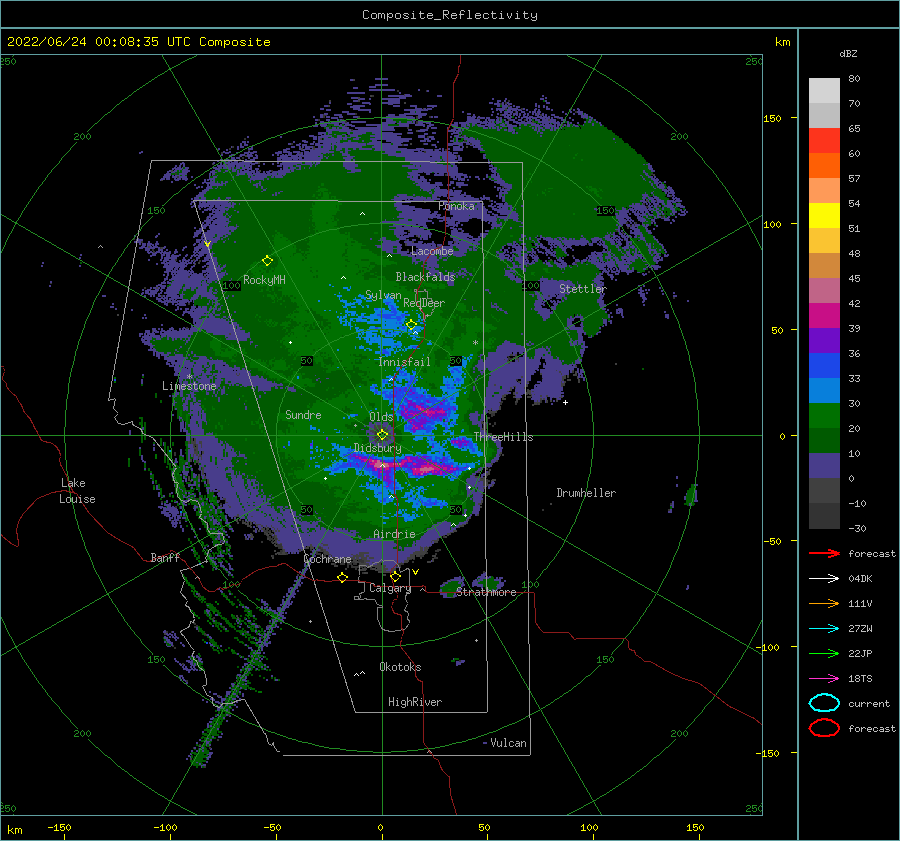Viewport: 900px width, 841px height.
Task: Click the Lacombe city label
Action: coord(432,251)
